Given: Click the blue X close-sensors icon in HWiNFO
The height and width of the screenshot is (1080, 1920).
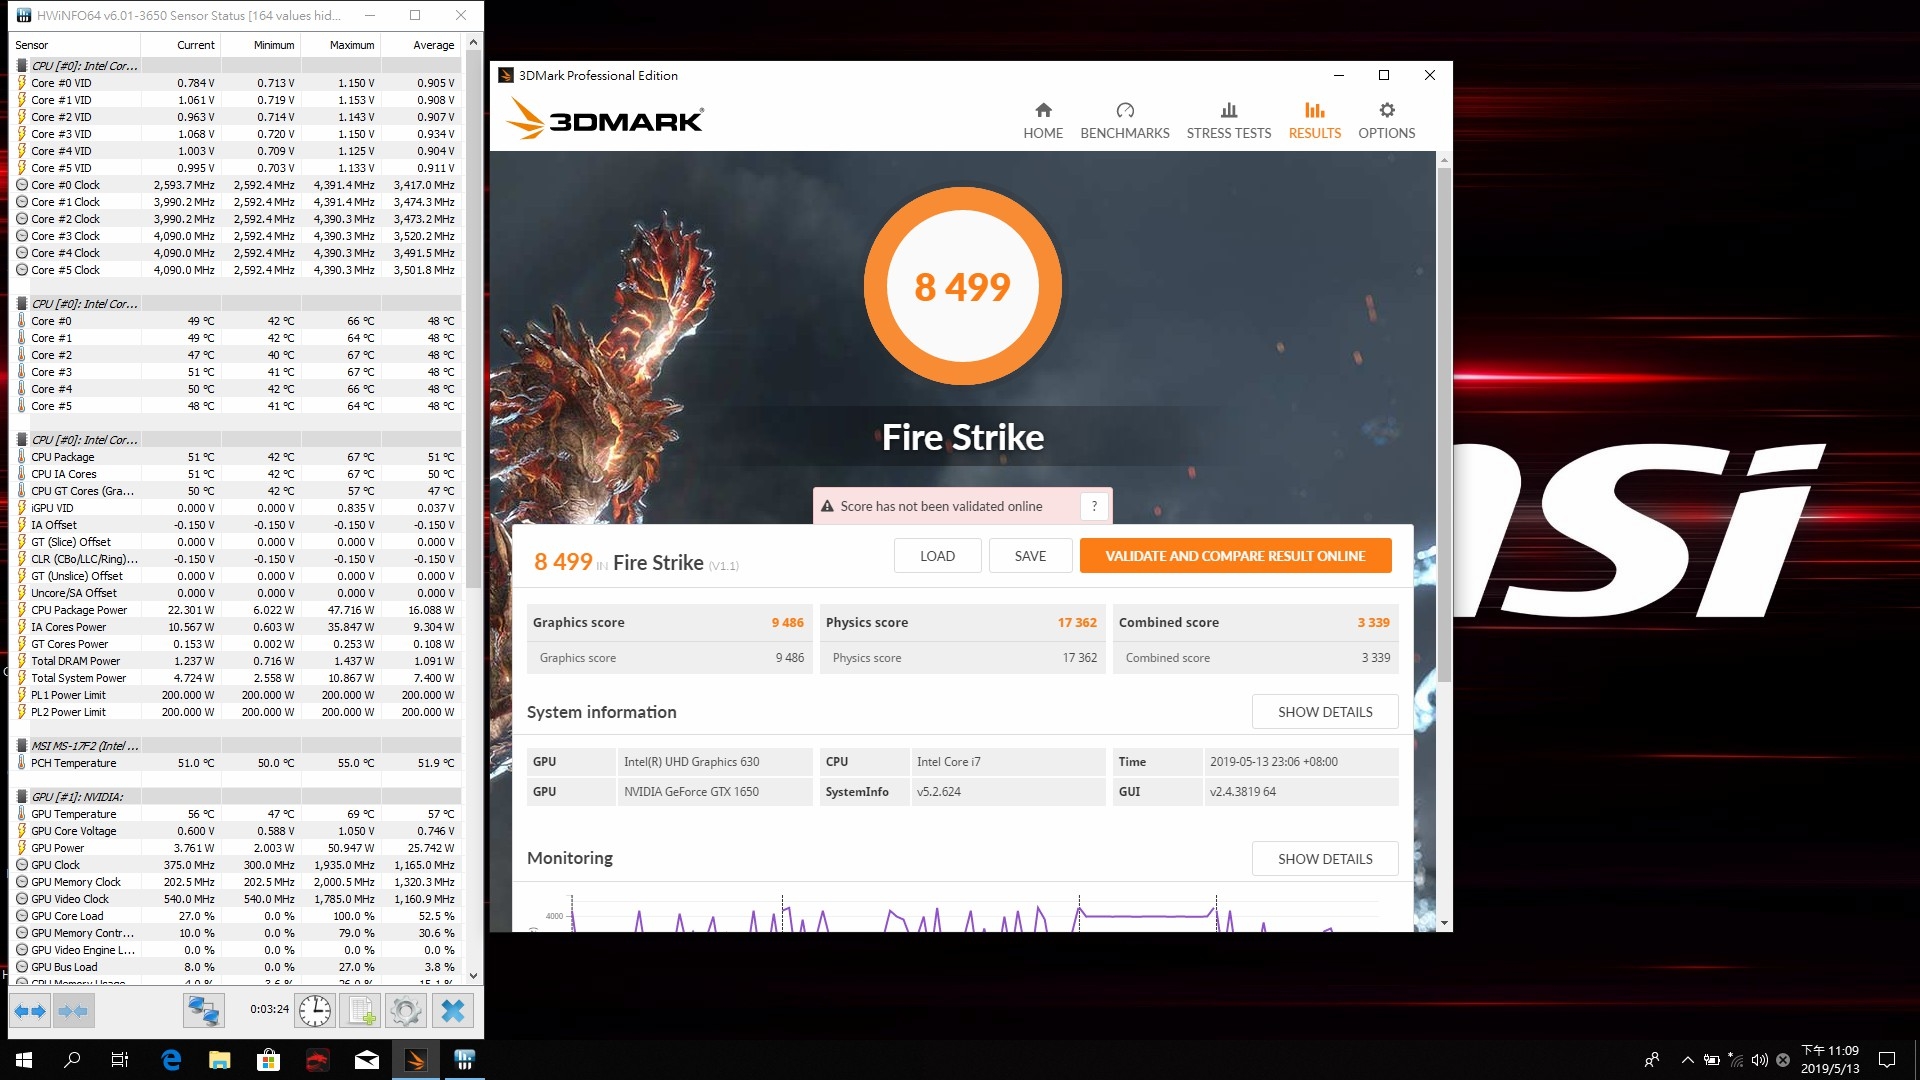Looking at the screenshot, I should pos(453,1011).
